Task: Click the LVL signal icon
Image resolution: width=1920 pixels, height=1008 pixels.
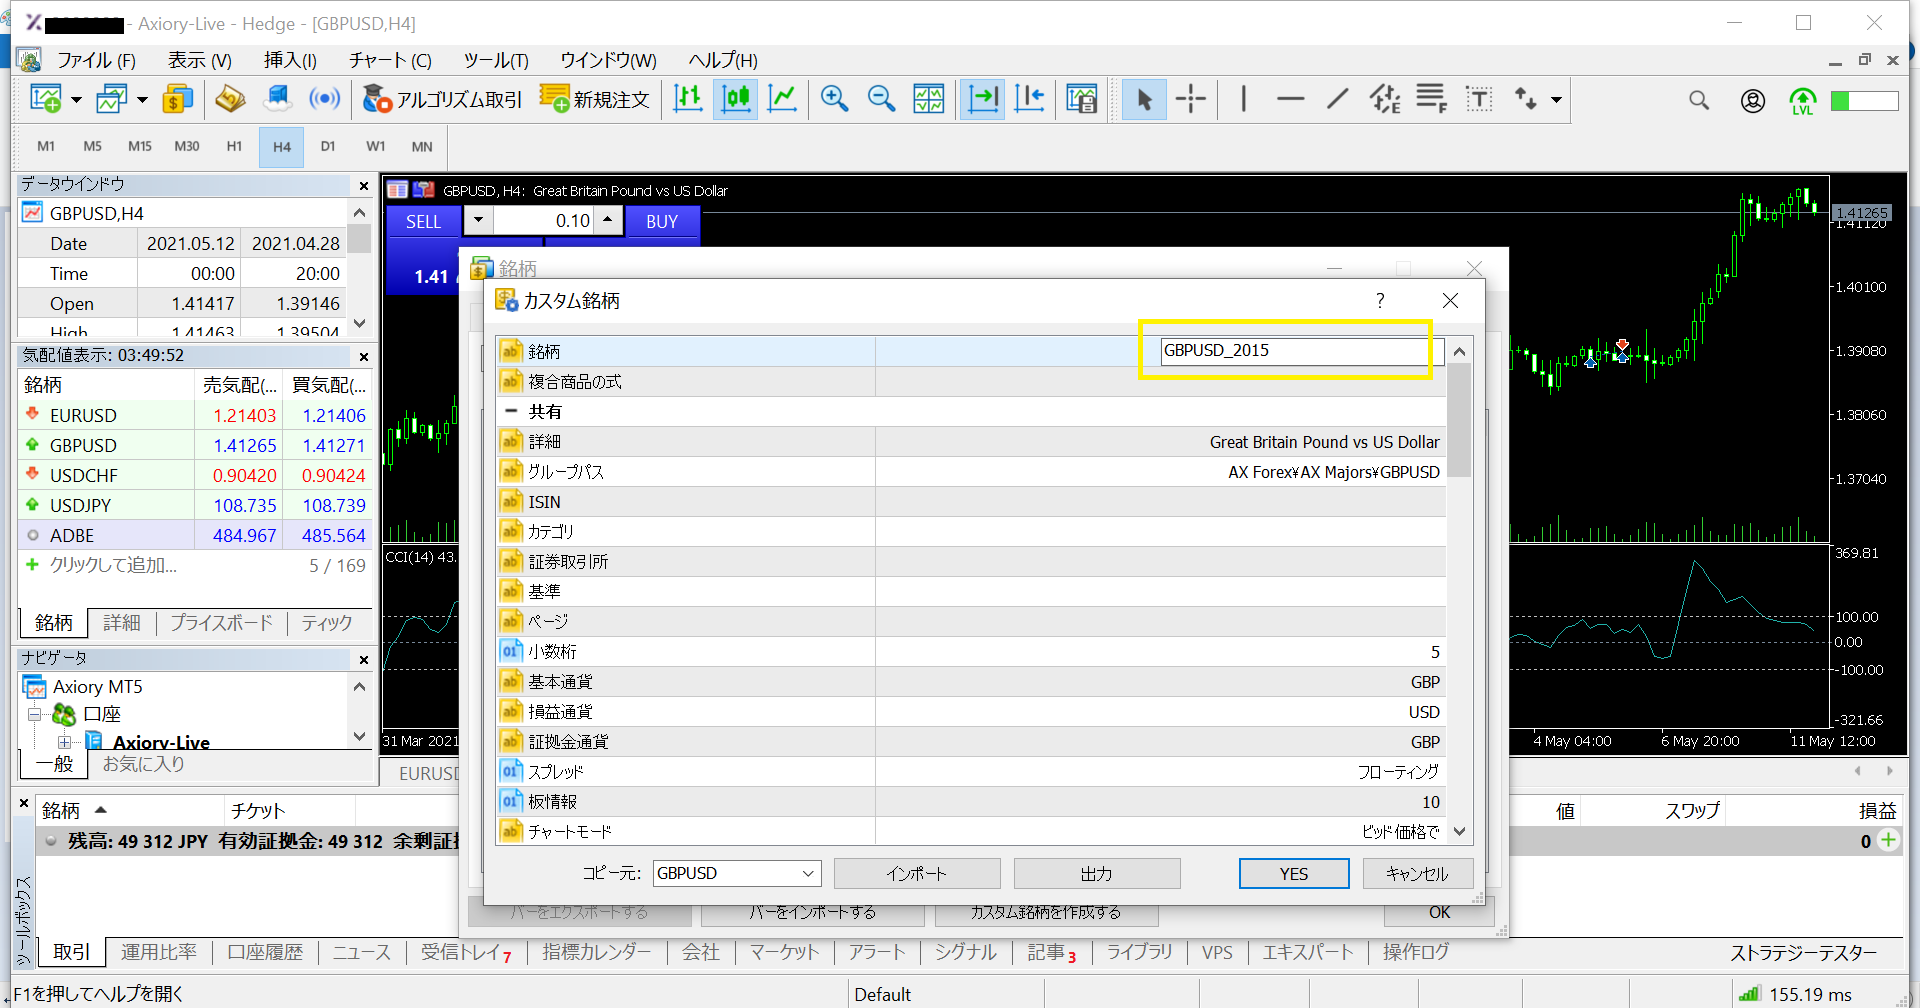Action: [1803, 101]
